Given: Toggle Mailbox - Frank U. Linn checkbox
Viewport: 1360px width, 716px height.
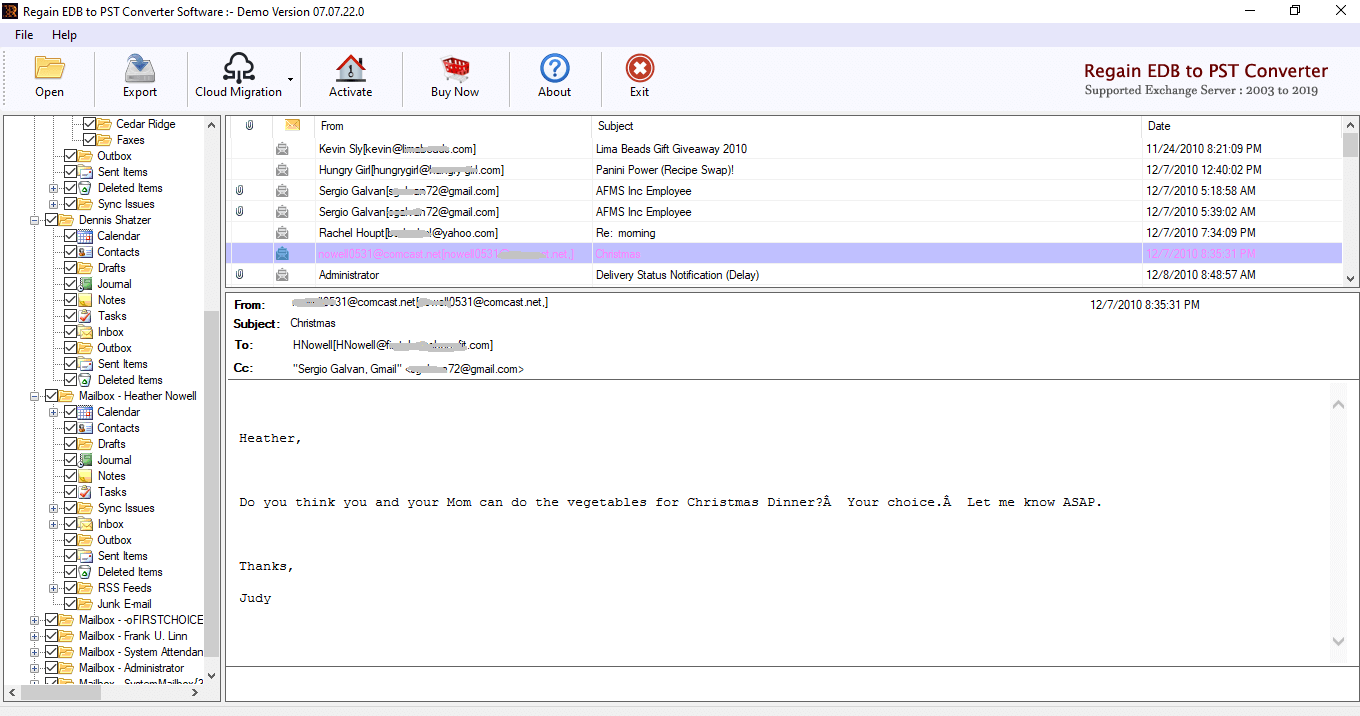Looking at the screenshot, I should click(x=52, y=636).
